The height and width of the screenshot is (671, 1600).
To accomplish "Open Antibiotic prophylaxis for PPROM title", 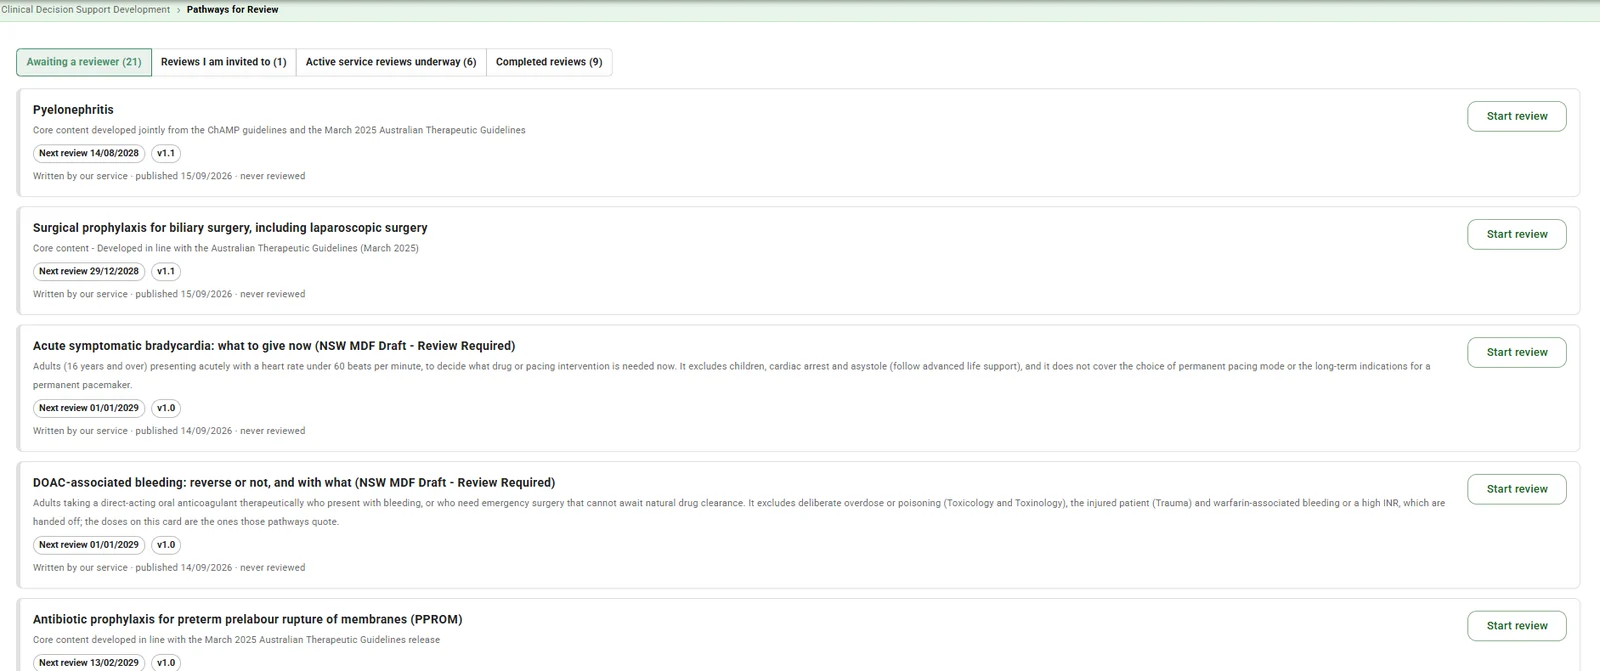I will [248, 620].
